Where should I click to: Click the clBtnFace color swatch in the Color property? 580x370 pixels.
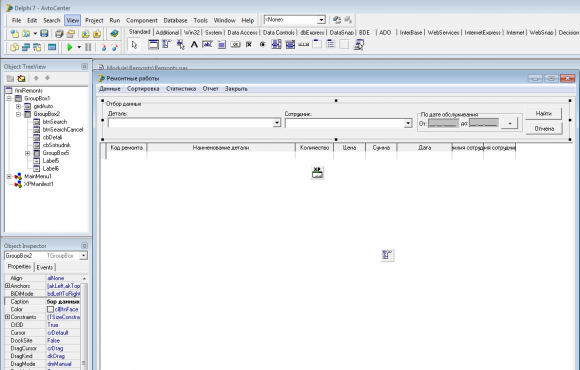click(51, 309)
